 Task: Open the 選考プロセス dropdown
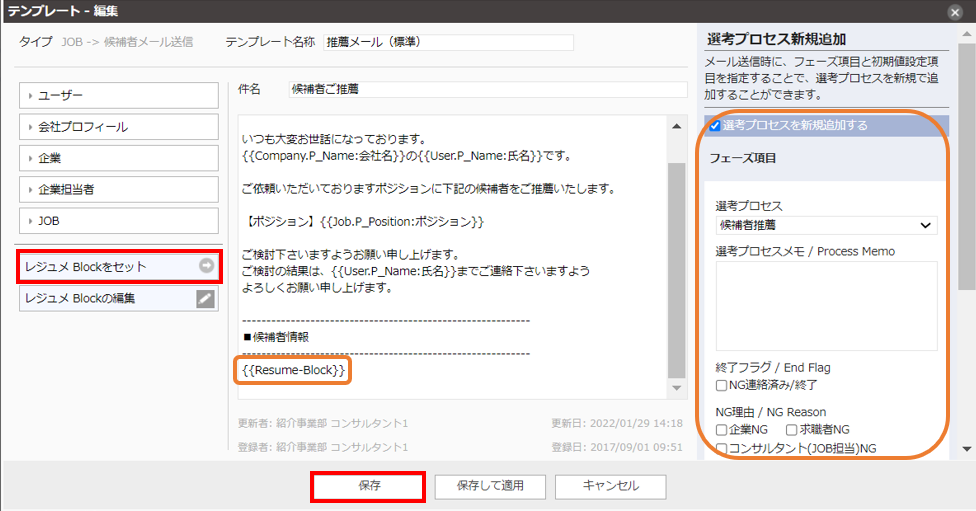pyautogui.click(x=826, y=225)
